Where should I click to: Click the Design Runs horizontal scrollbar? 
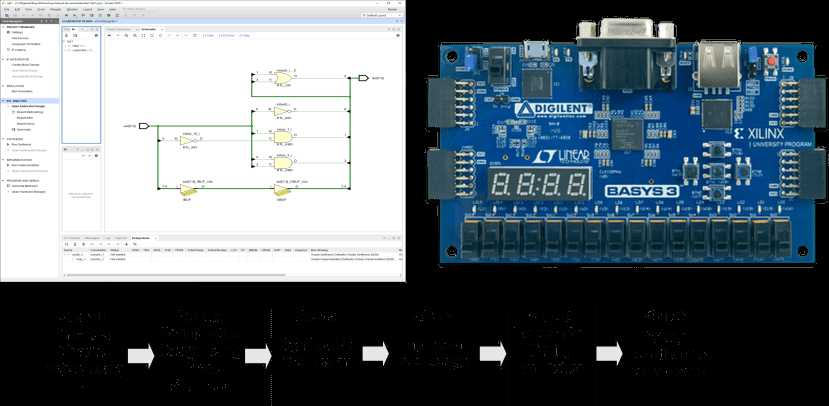174,275
